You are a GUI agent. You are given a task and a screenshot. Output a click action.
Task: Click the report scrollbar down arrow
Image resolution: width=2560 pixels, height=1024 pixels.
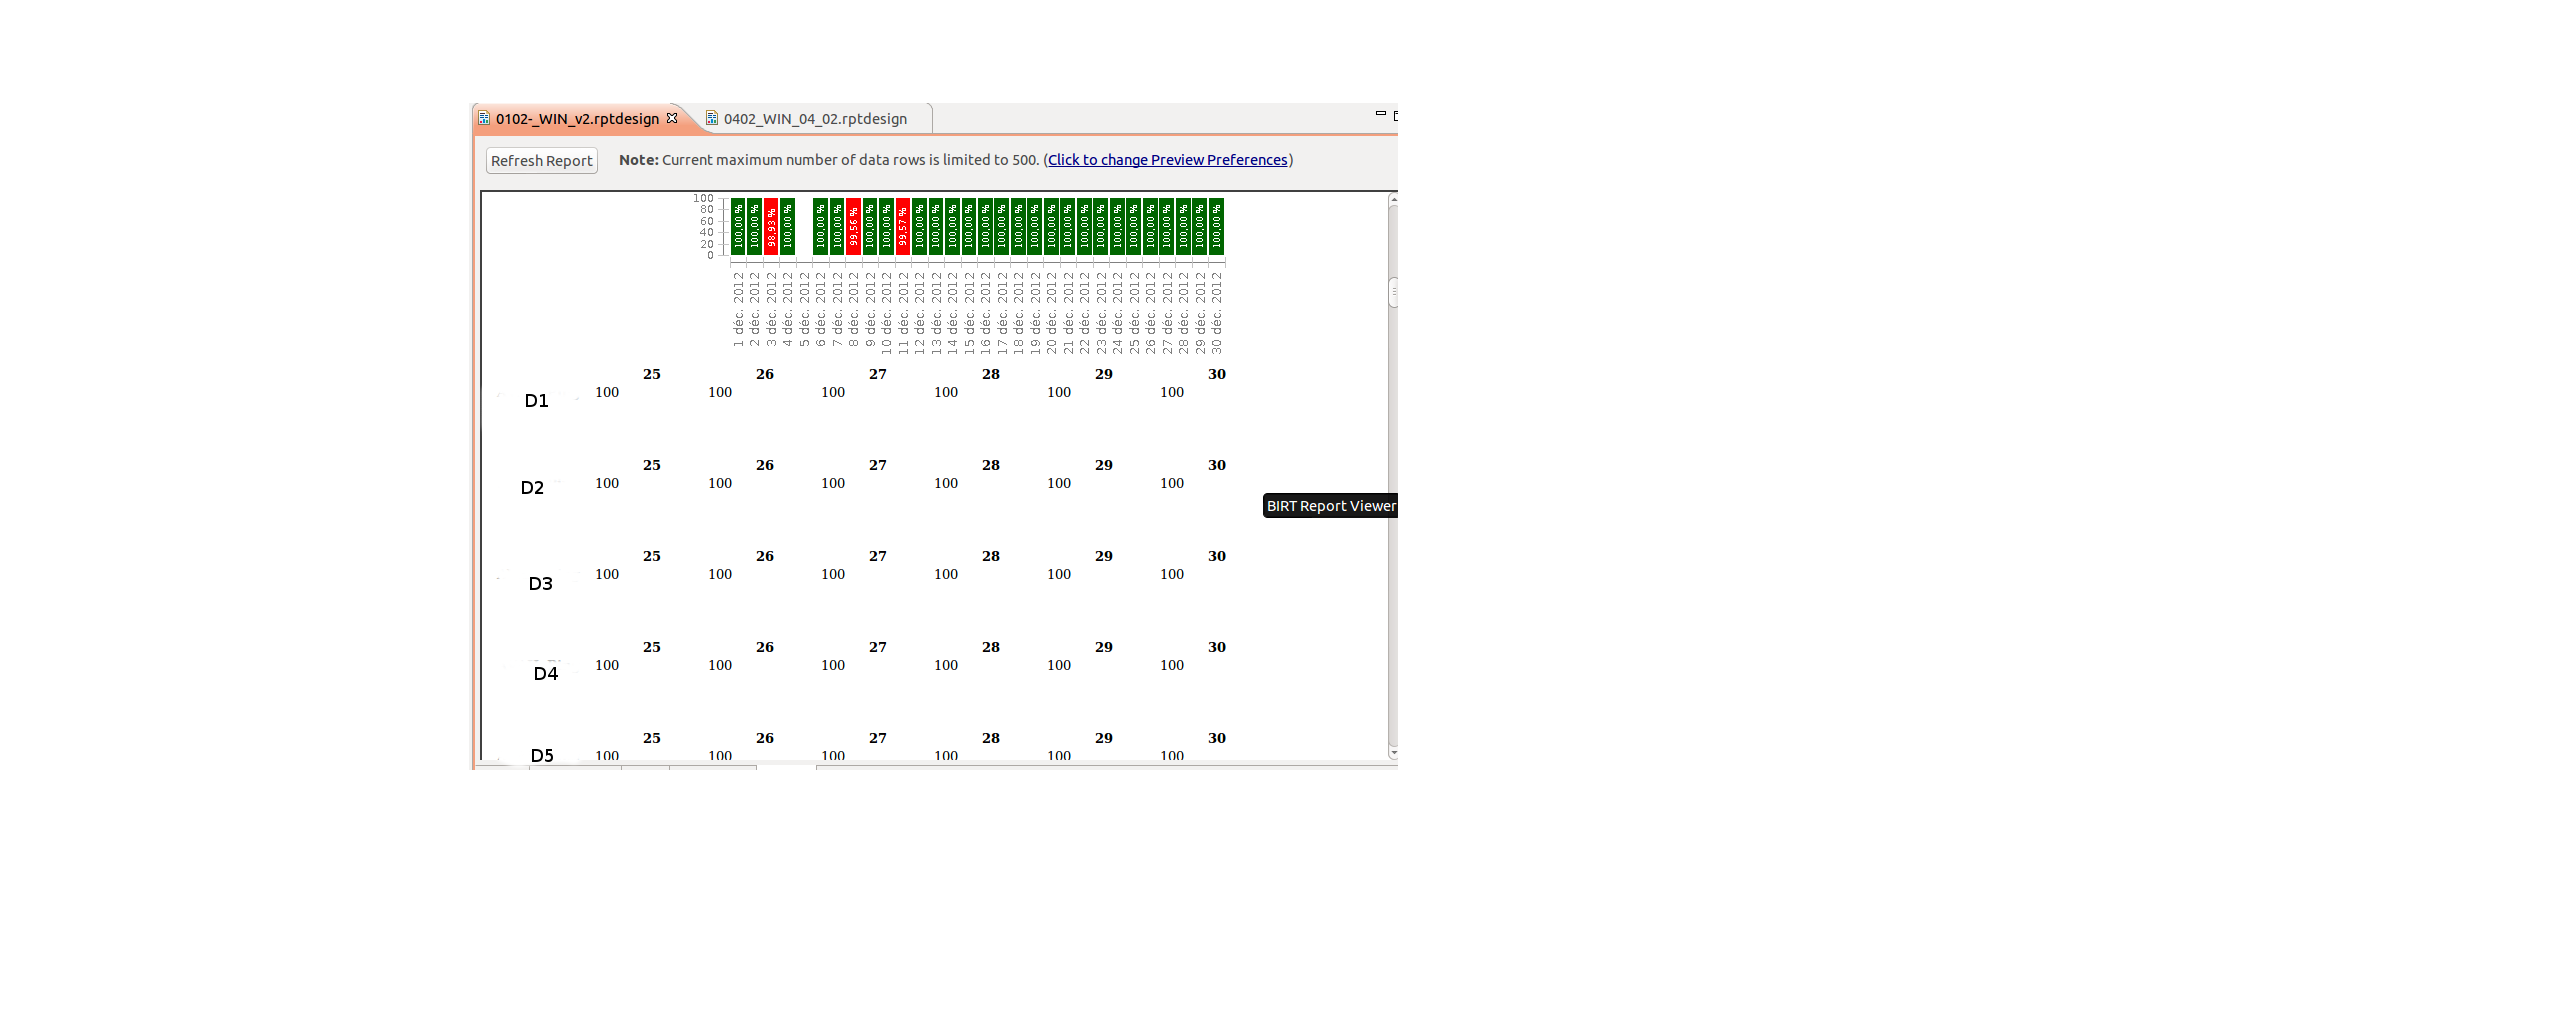pyautogui.click(x=1393, y=752)
